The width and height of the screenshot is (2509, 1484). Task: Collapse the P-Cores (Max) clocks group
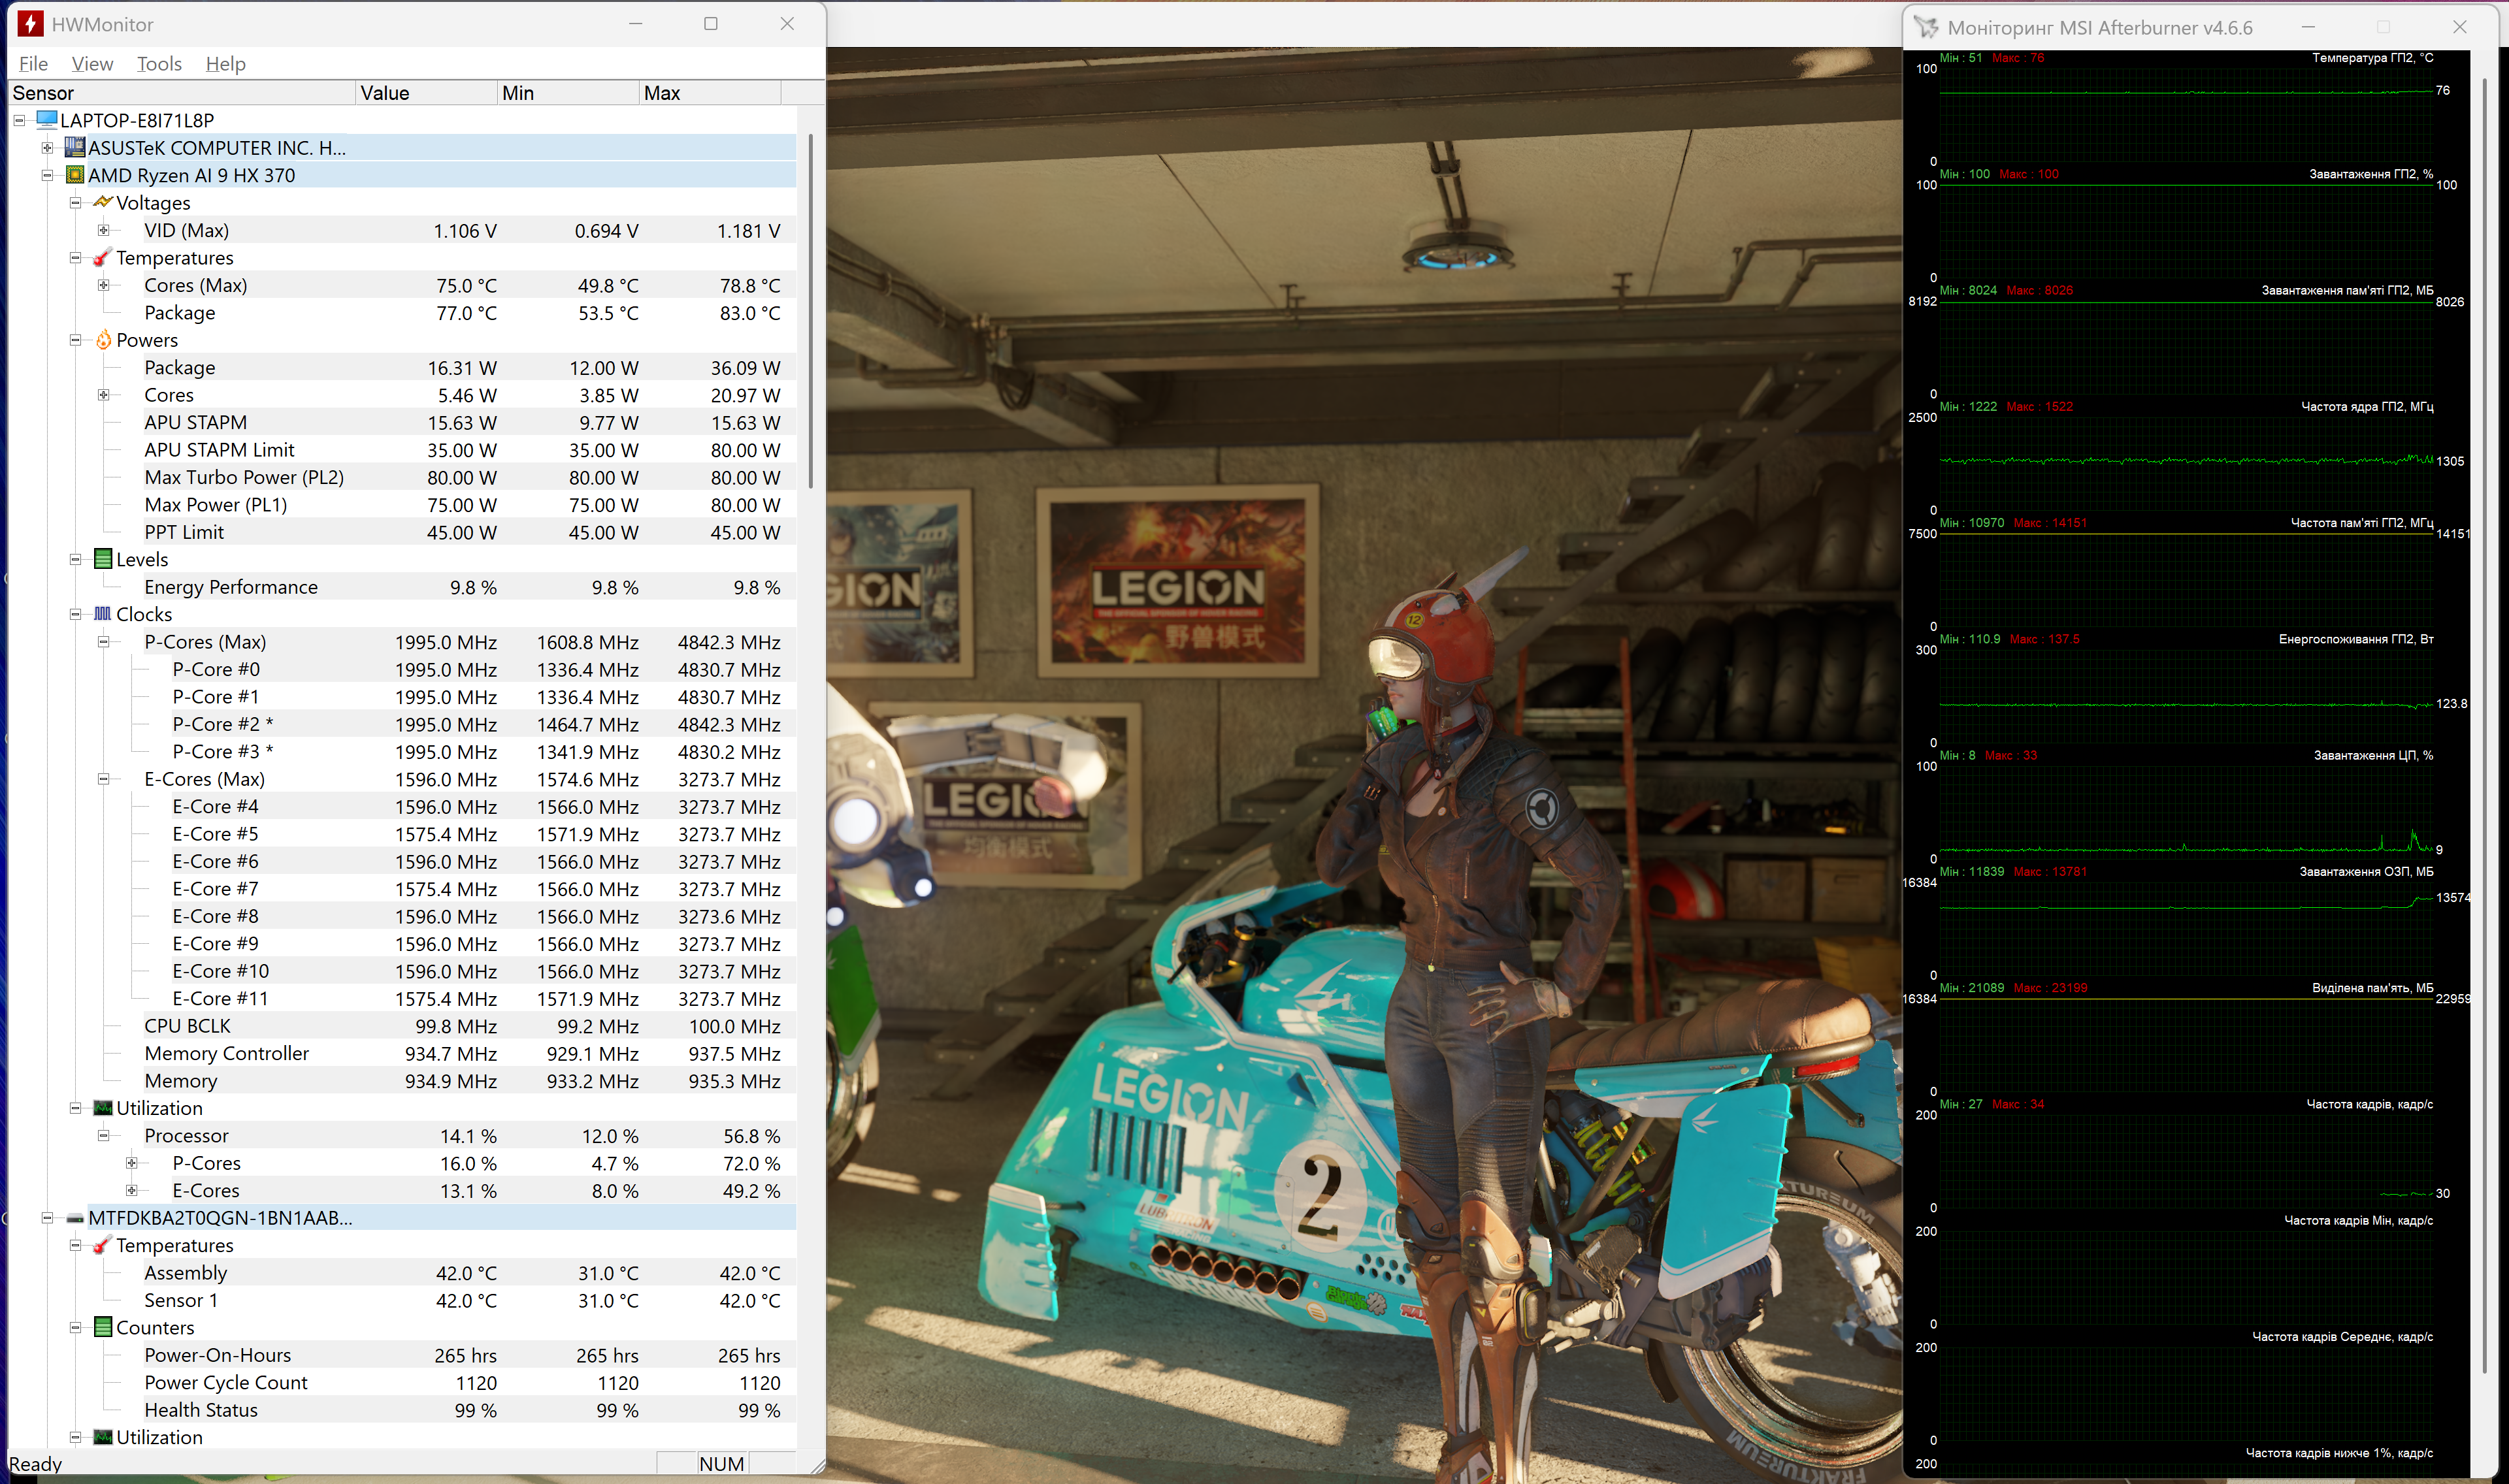(103, 642)
